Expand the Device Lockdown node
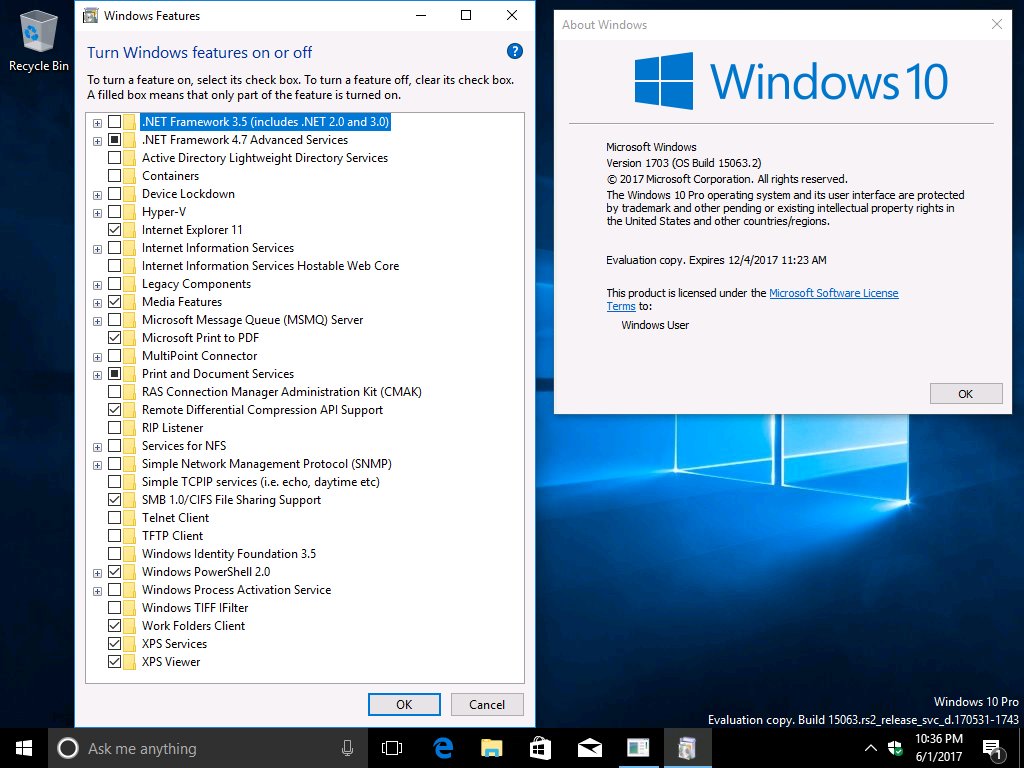Image resolution: width=1024 pixels, height=768 pixels. point(97,195)
